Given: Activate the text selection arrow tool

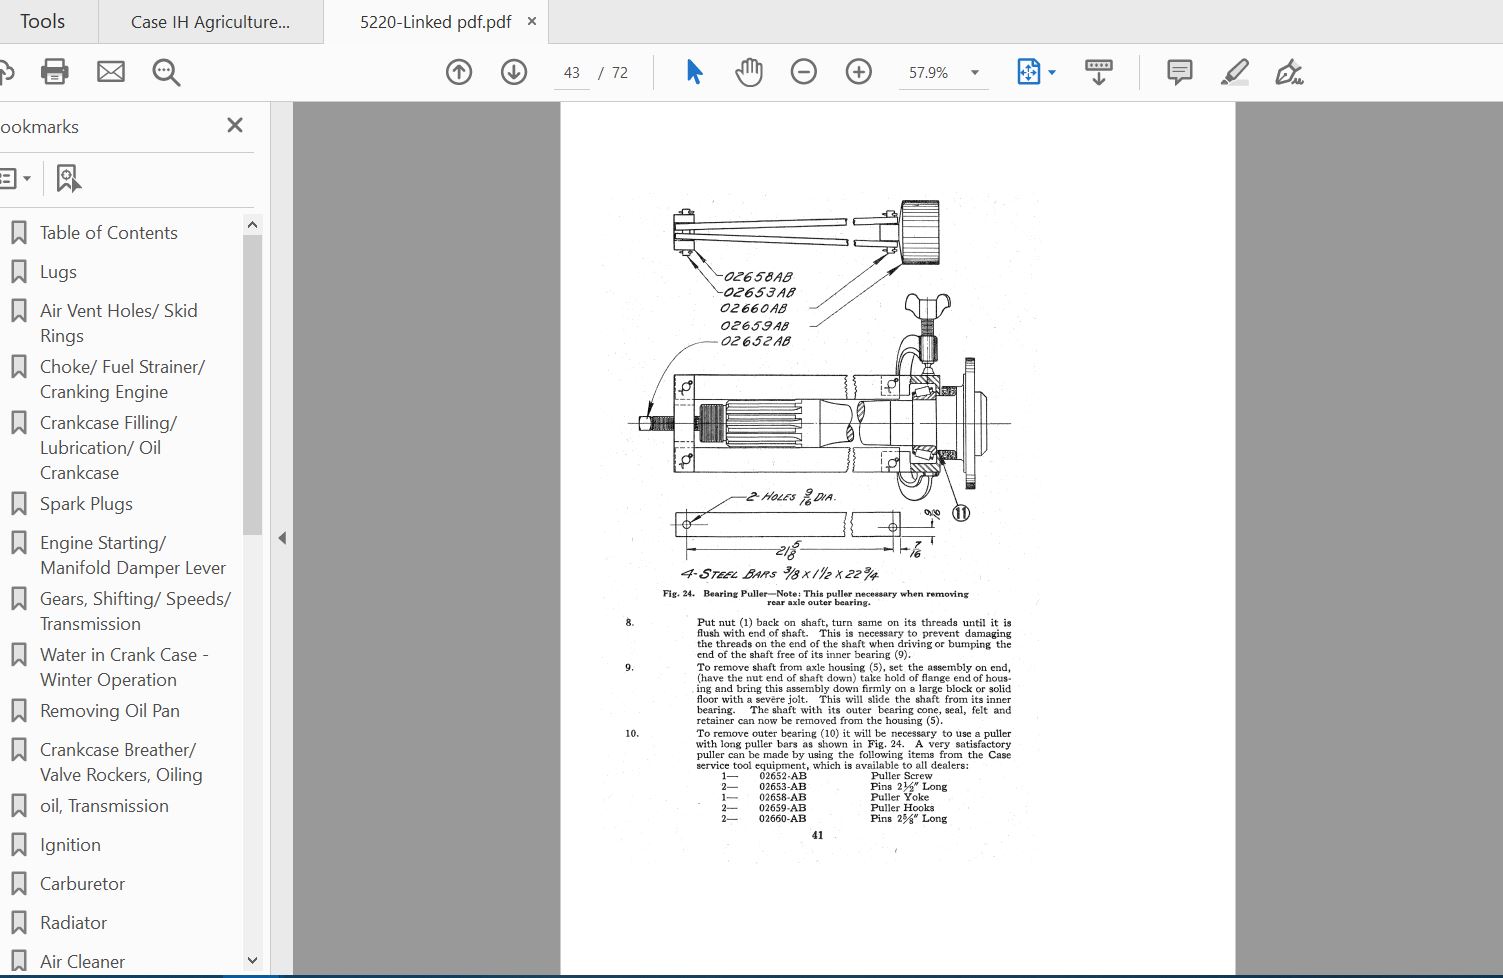Looking at the screenshot, I should point(693,71).
